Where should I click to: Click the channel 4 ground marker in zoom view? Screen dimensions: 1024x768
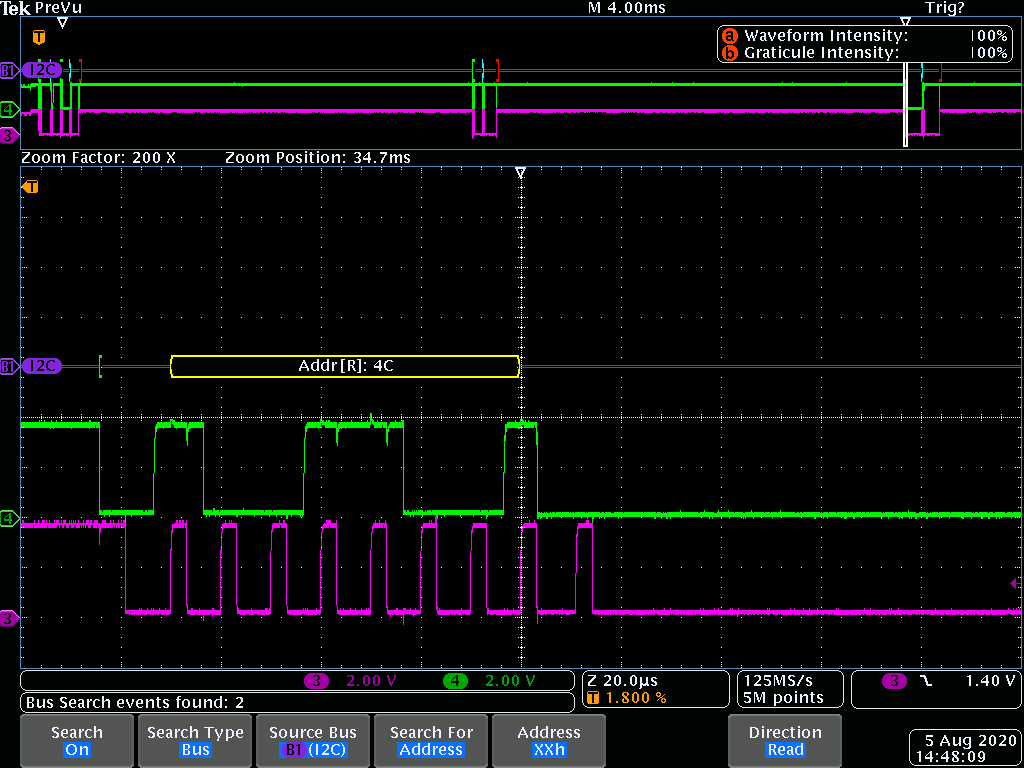coord(8,519)
